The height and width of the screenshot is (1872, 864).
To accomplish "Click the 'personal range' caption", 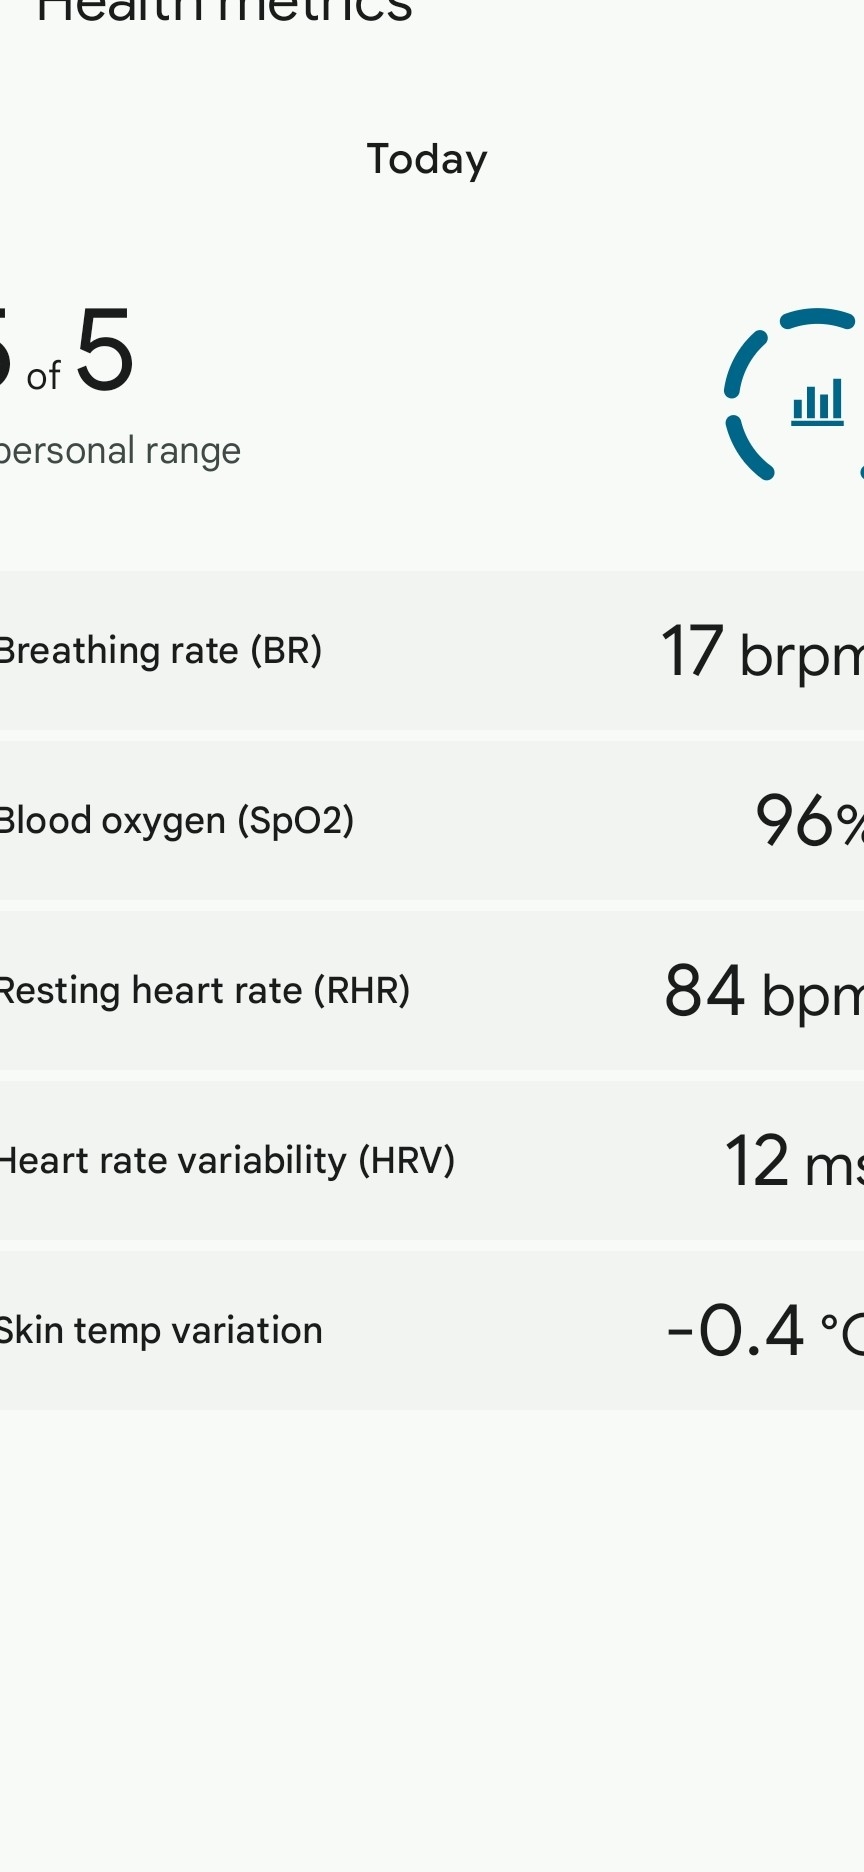I will pyautogui.click(x=120, y=451).
